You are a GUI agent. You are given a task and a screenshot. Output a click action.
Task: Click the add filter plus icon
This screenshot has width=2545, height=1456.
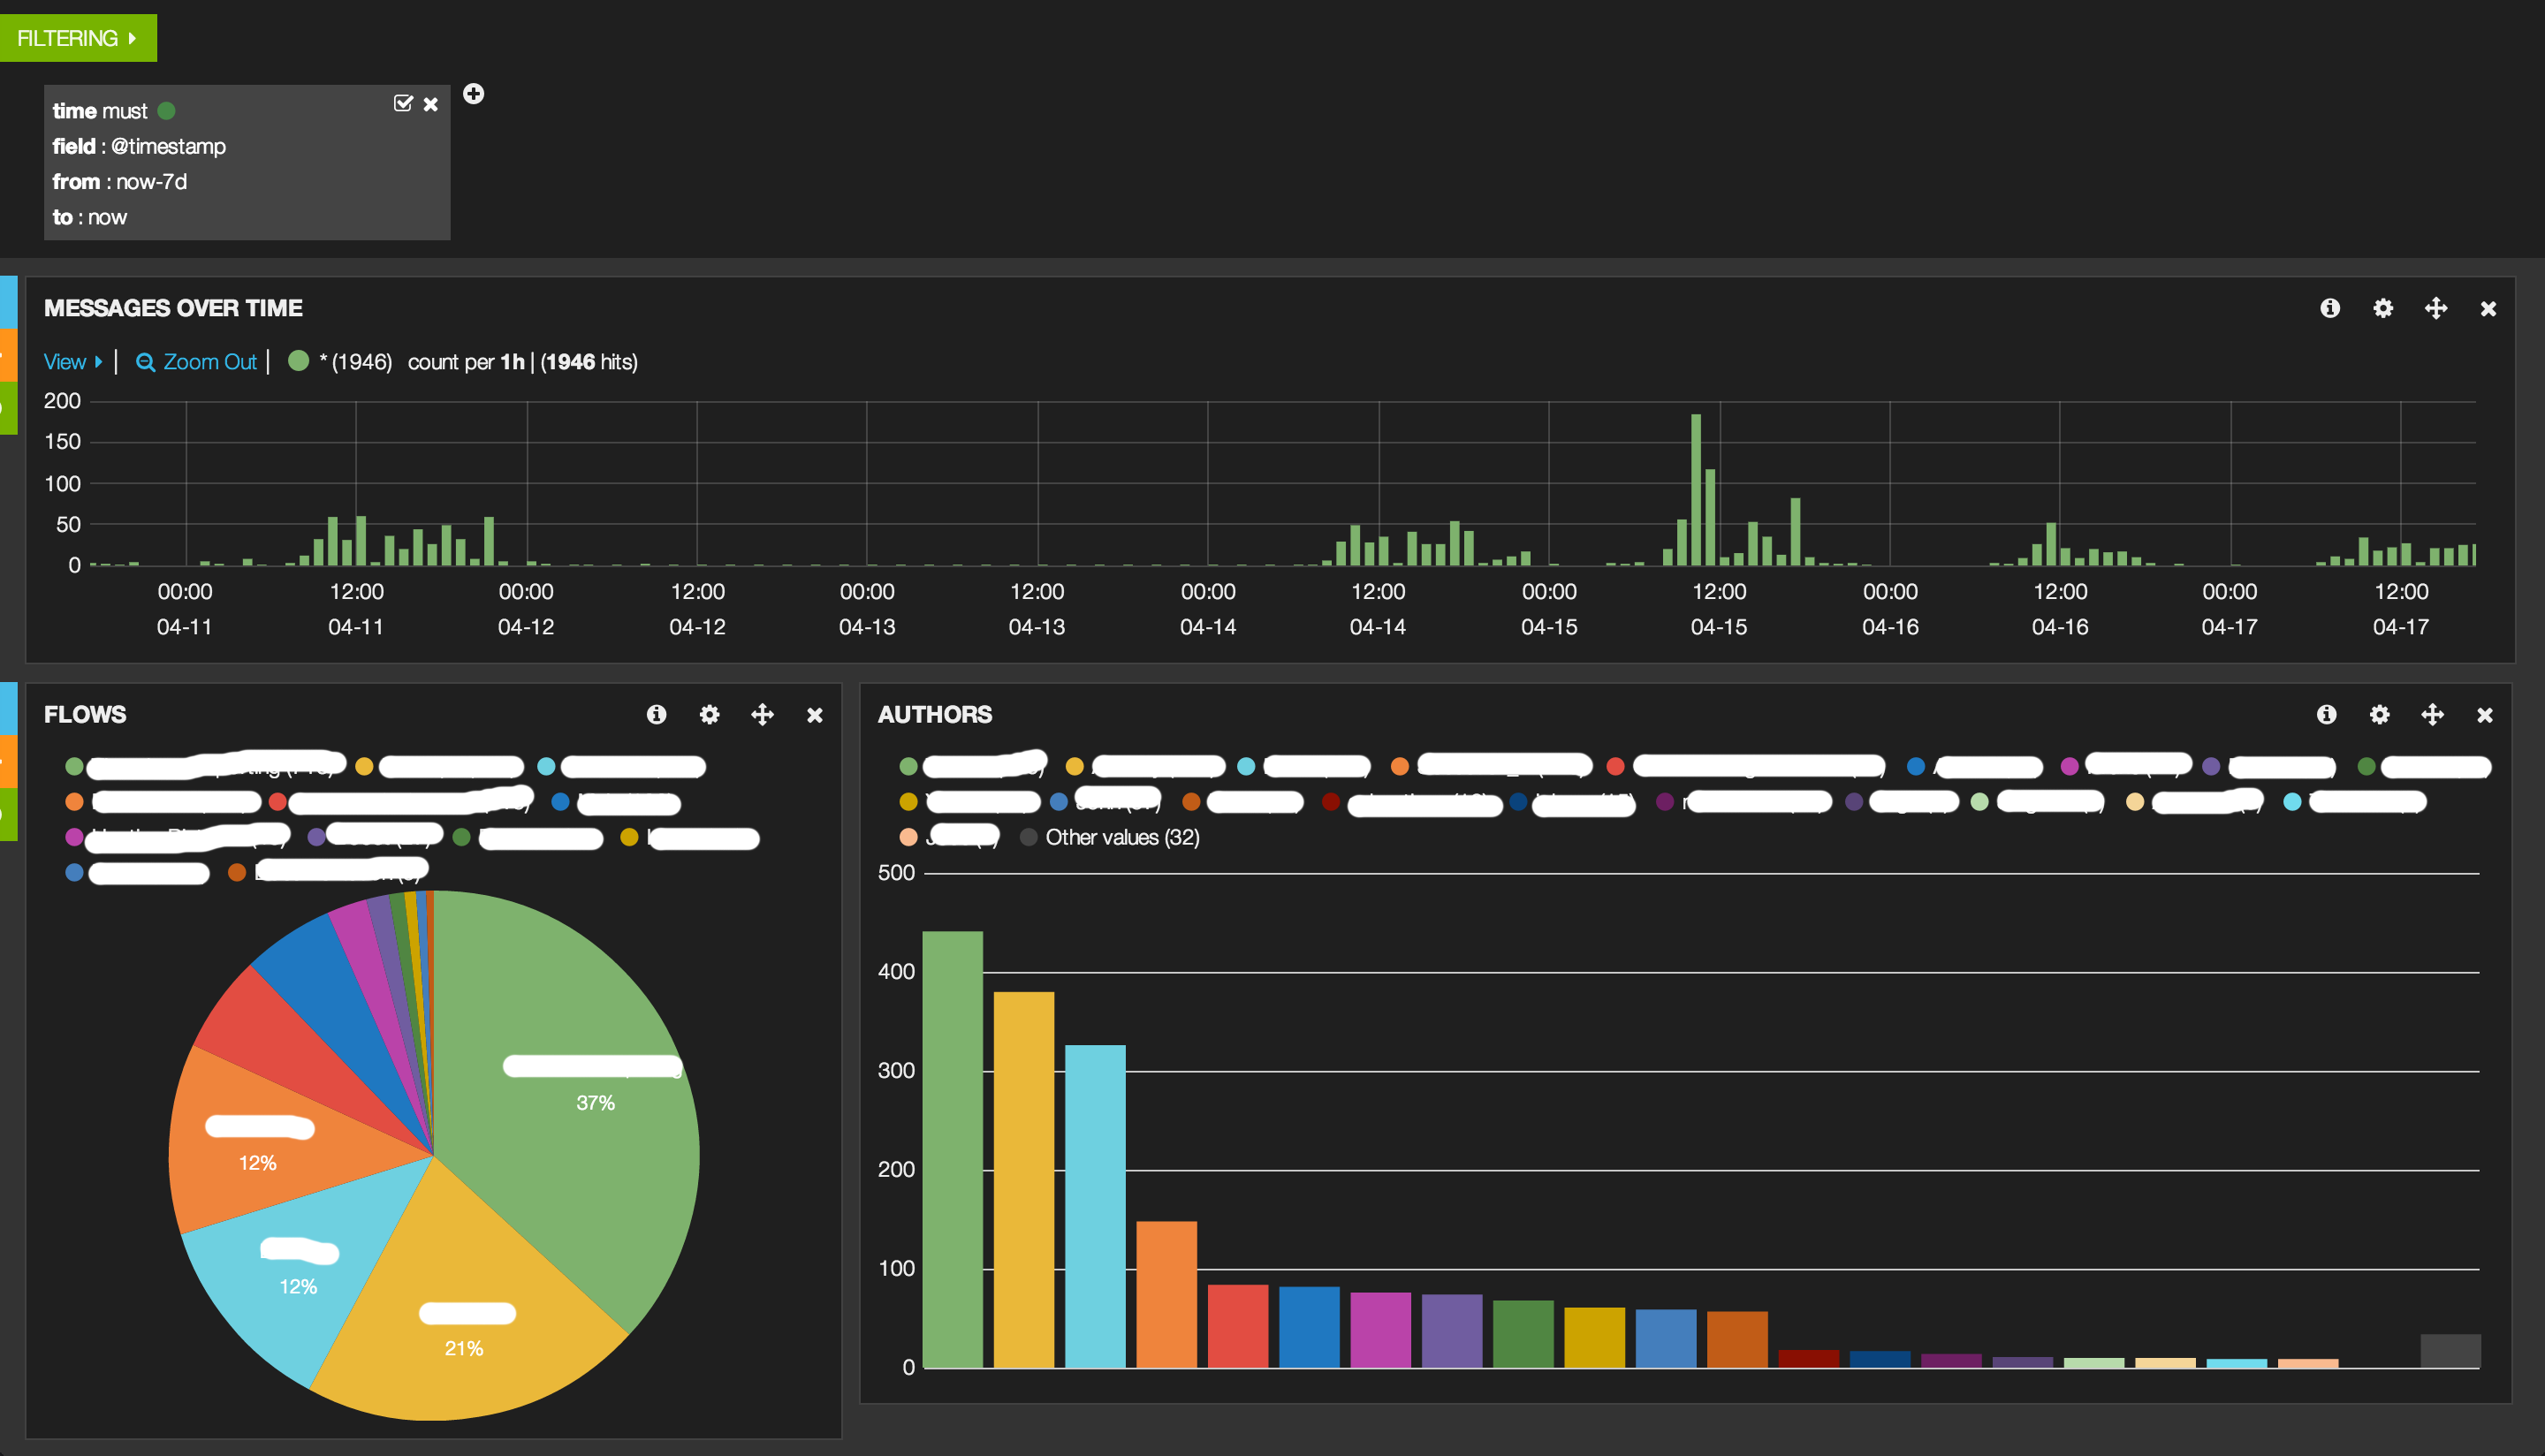point(473,94)
